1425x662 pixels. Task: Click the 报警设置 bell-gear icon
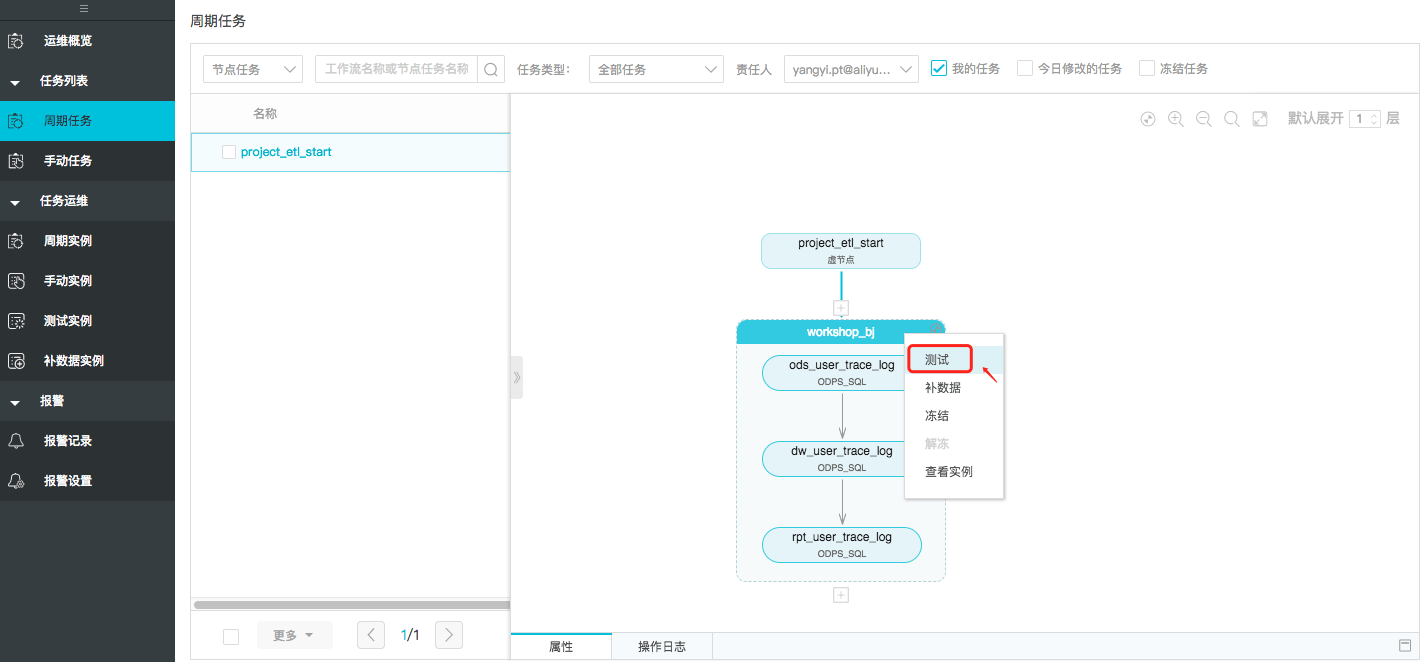point(15,481)
